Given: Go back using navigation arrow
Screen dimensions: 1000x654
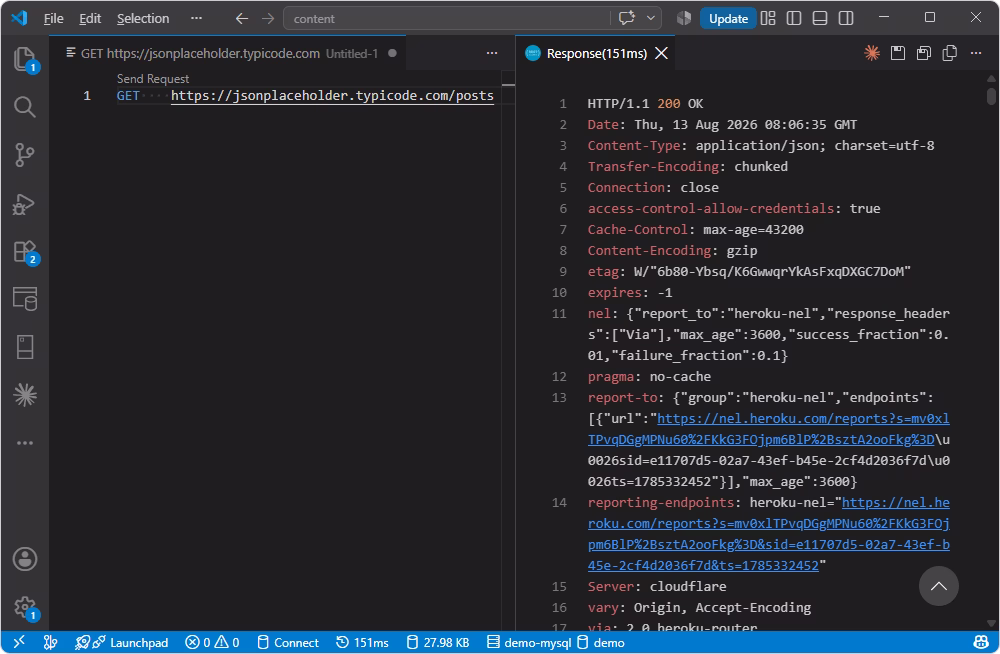Looking at the screenshot, I should click(x=241, y=19).
